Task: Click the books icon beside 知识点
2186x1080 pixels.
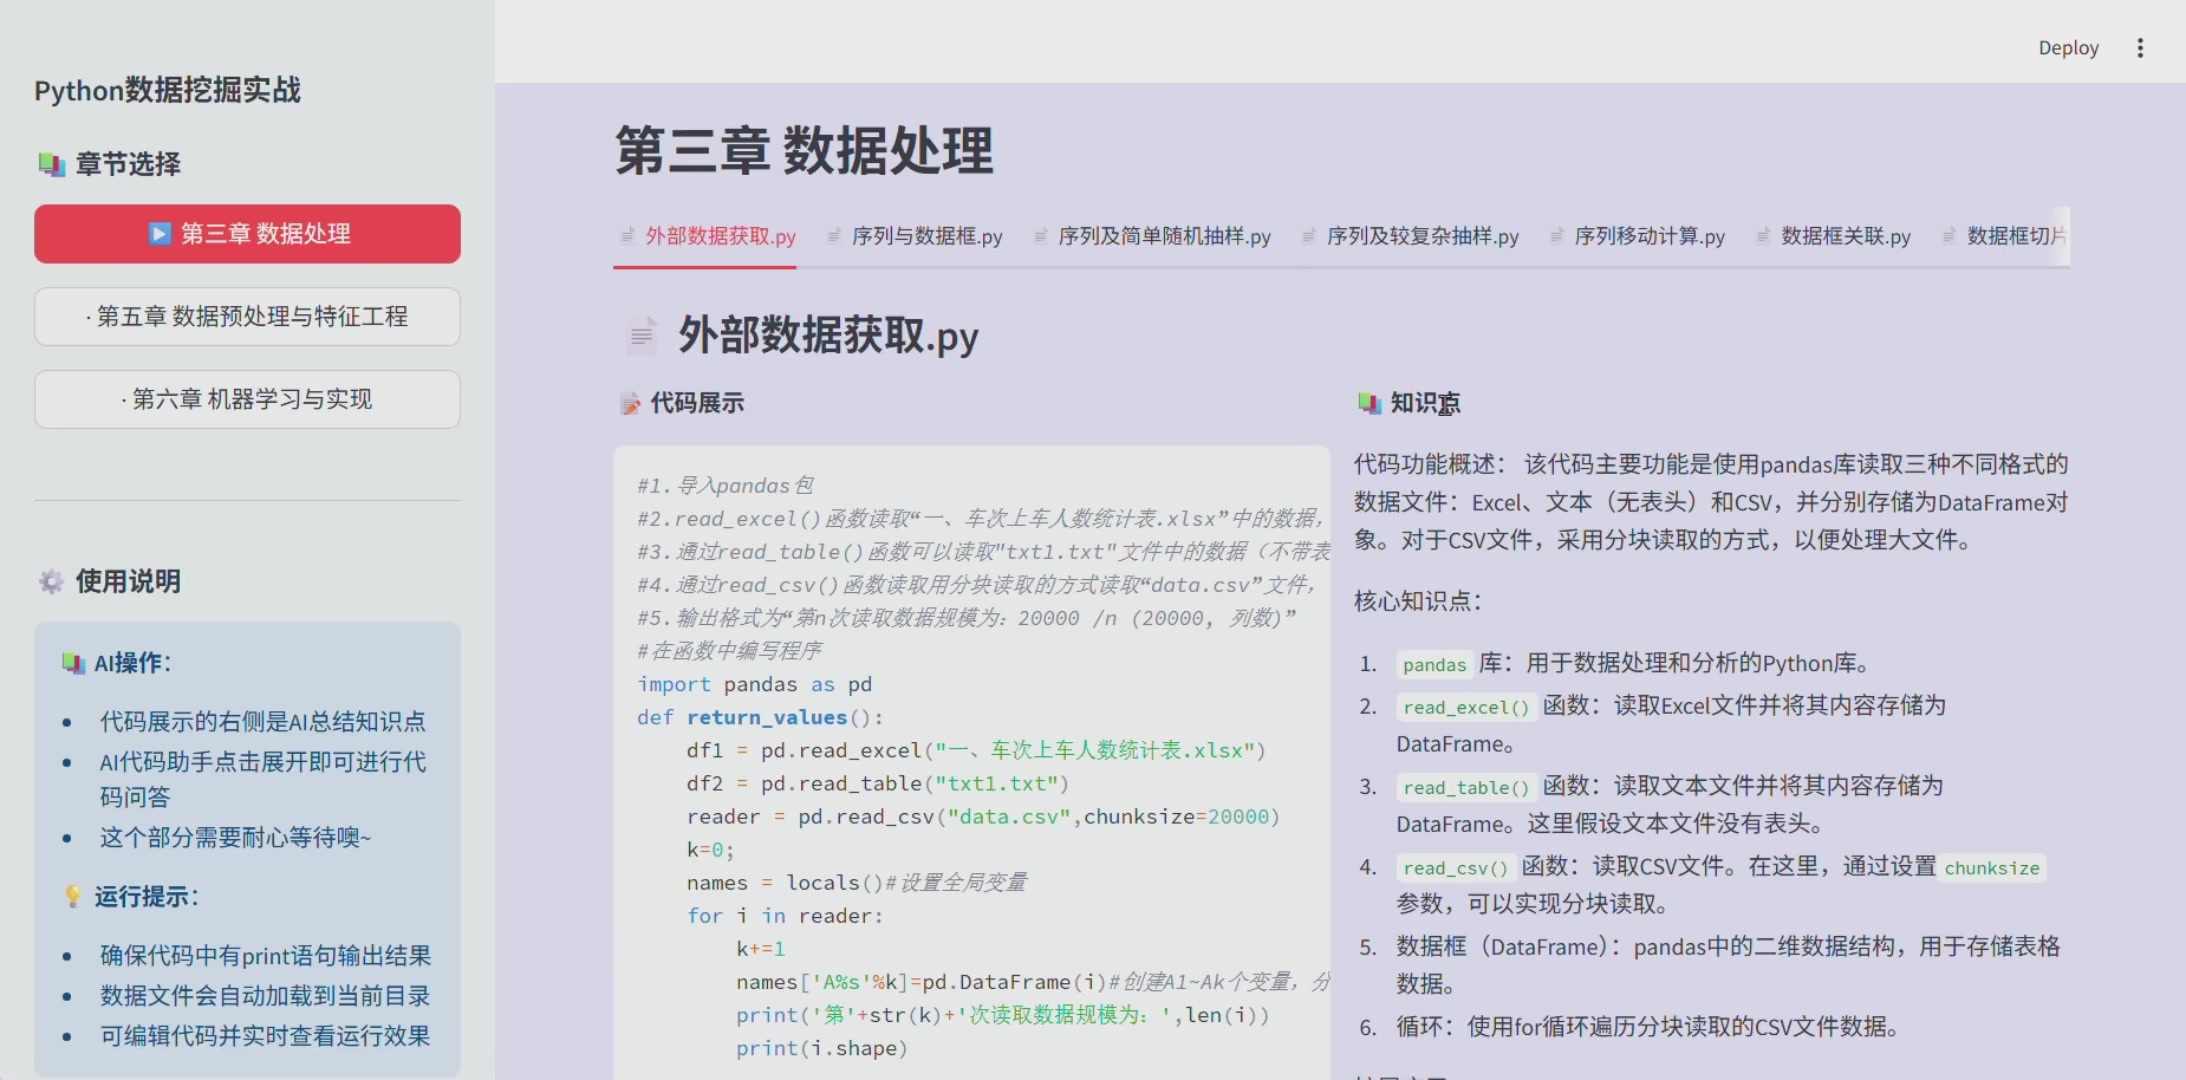Action: (1368, 403)
